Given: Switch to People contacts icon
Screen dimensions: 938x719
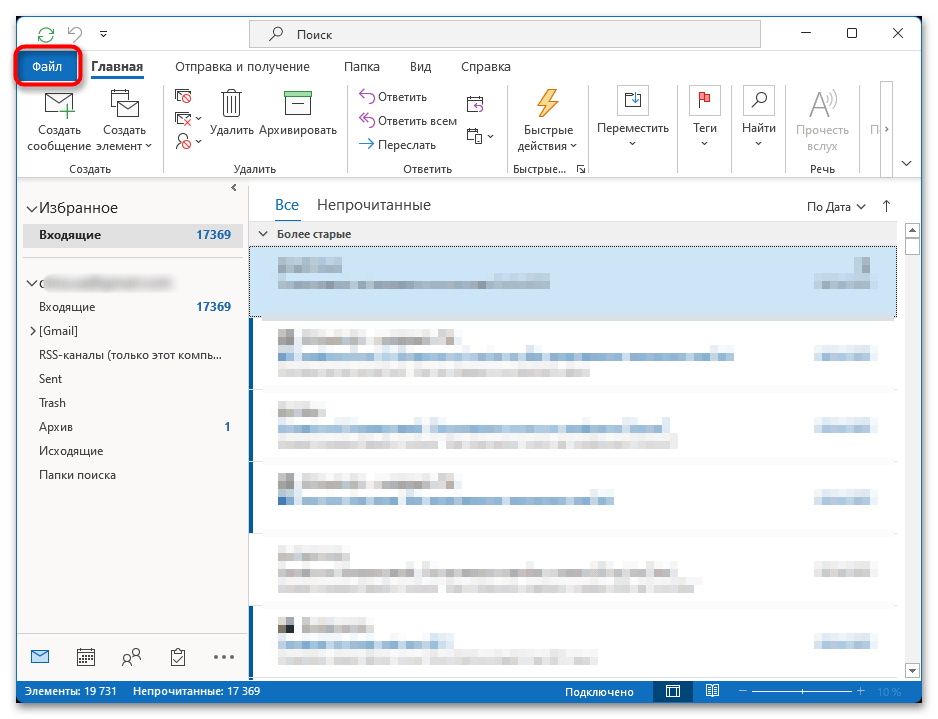Looking at the screenshot, I should pyautogui.click(x=132, y=657).
